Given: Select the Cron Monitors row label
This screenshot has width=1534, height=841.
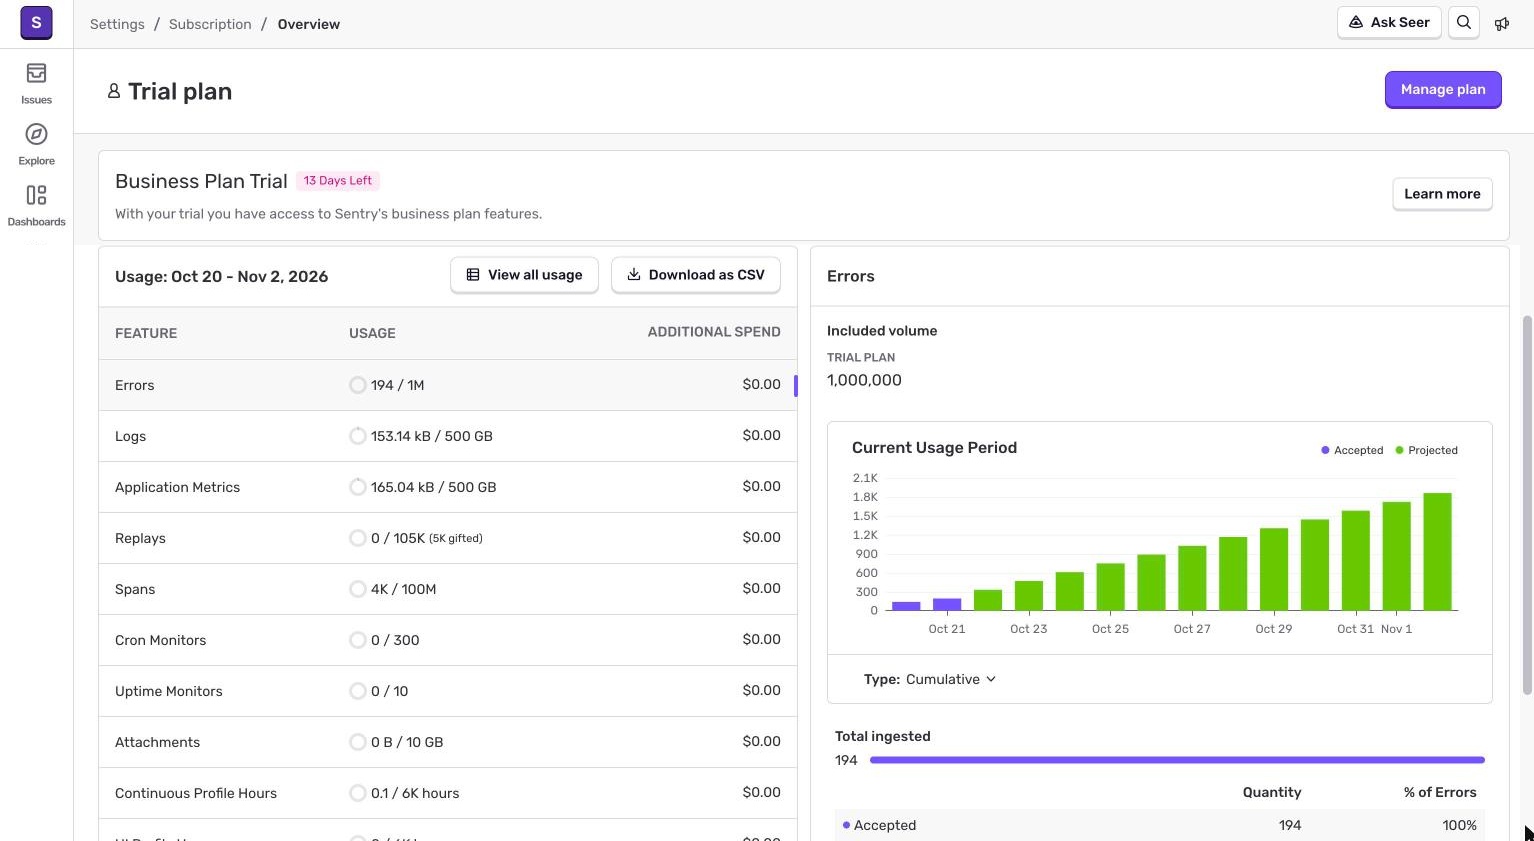Looking at the screenshot, I should coord(160,640).
